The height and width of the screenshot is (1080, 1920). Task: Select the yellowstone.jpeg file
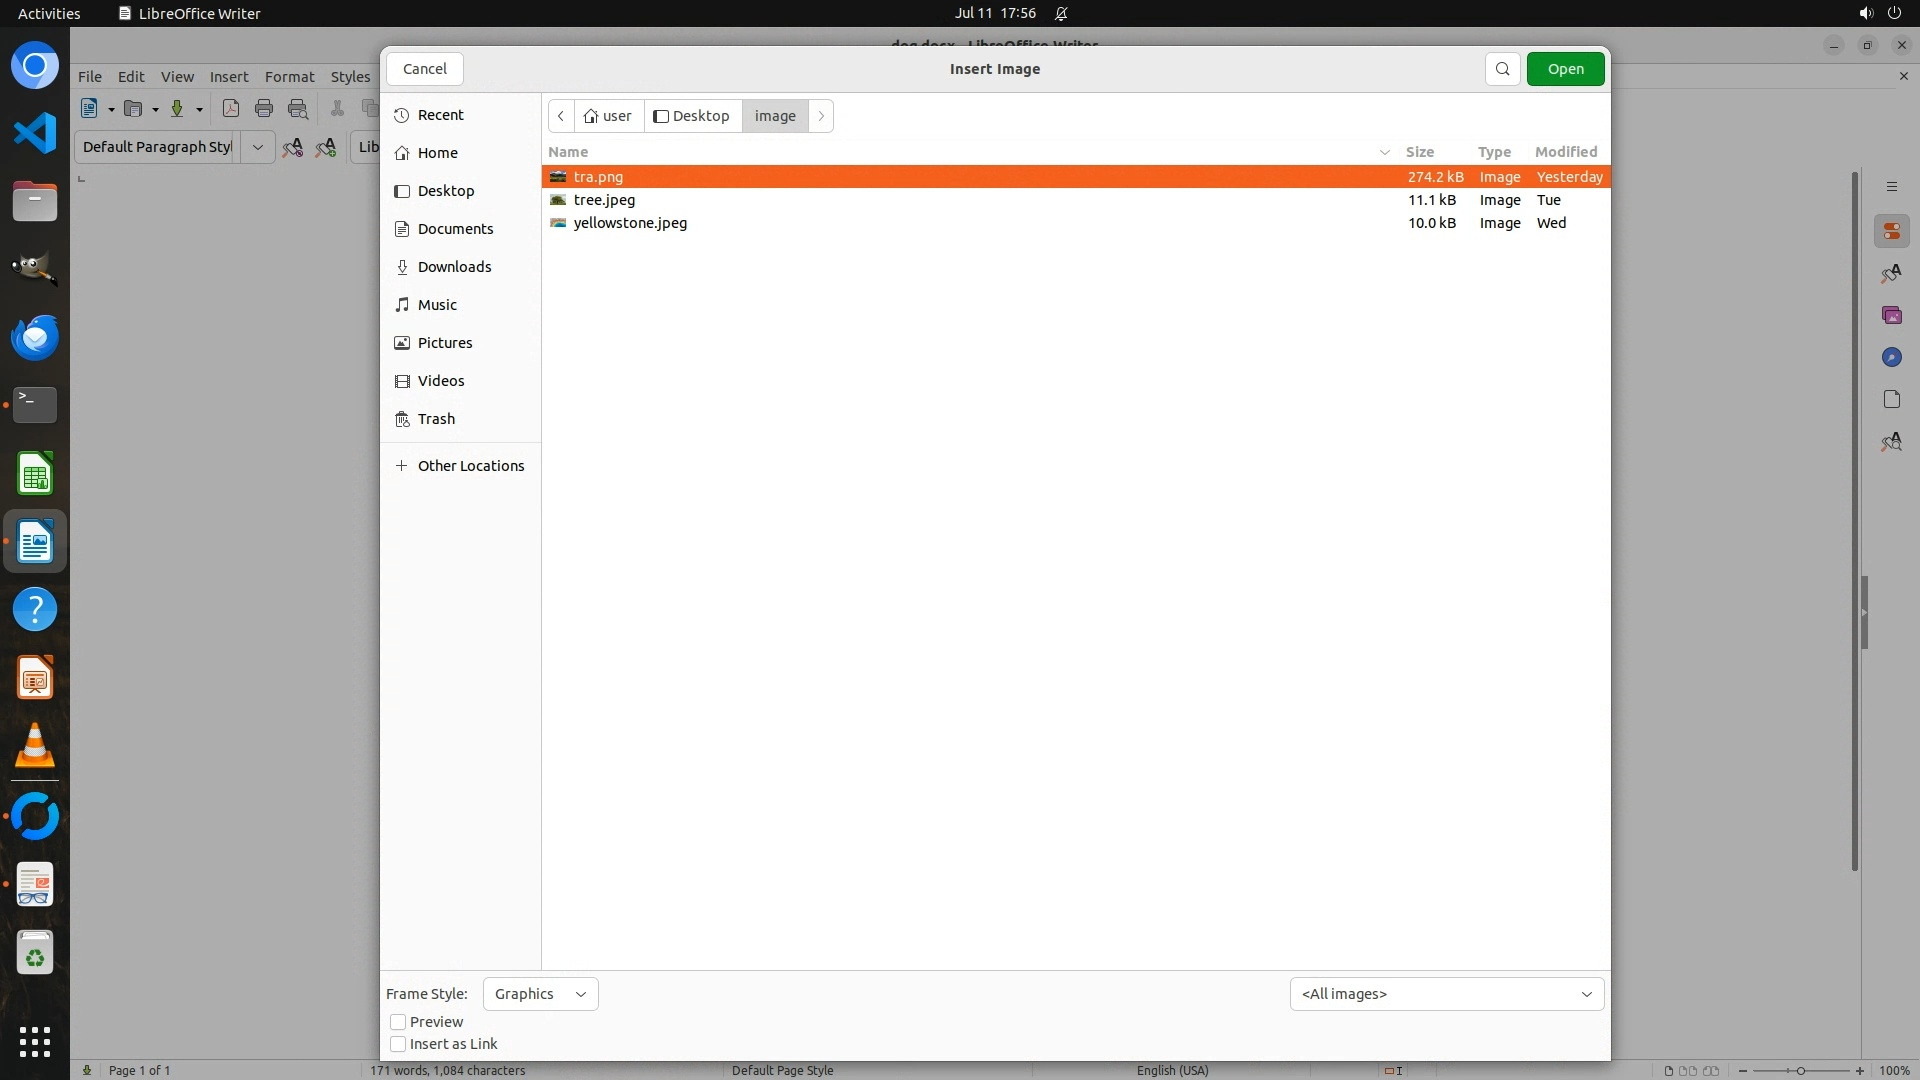tap(630, 223)
